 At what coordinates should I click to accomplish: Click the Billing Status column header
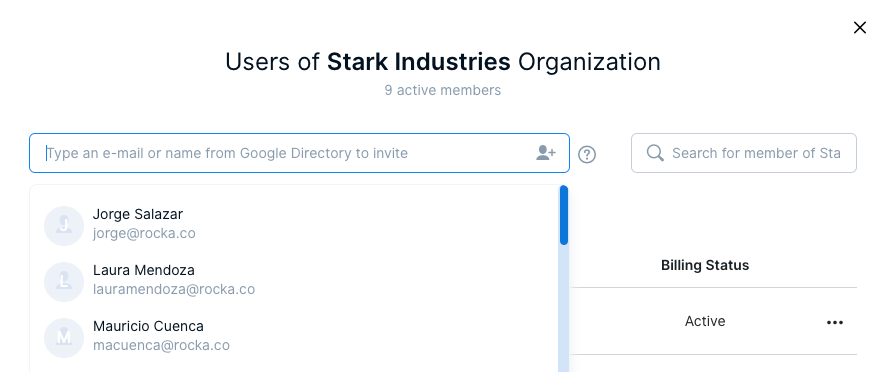tap(705, 265)
